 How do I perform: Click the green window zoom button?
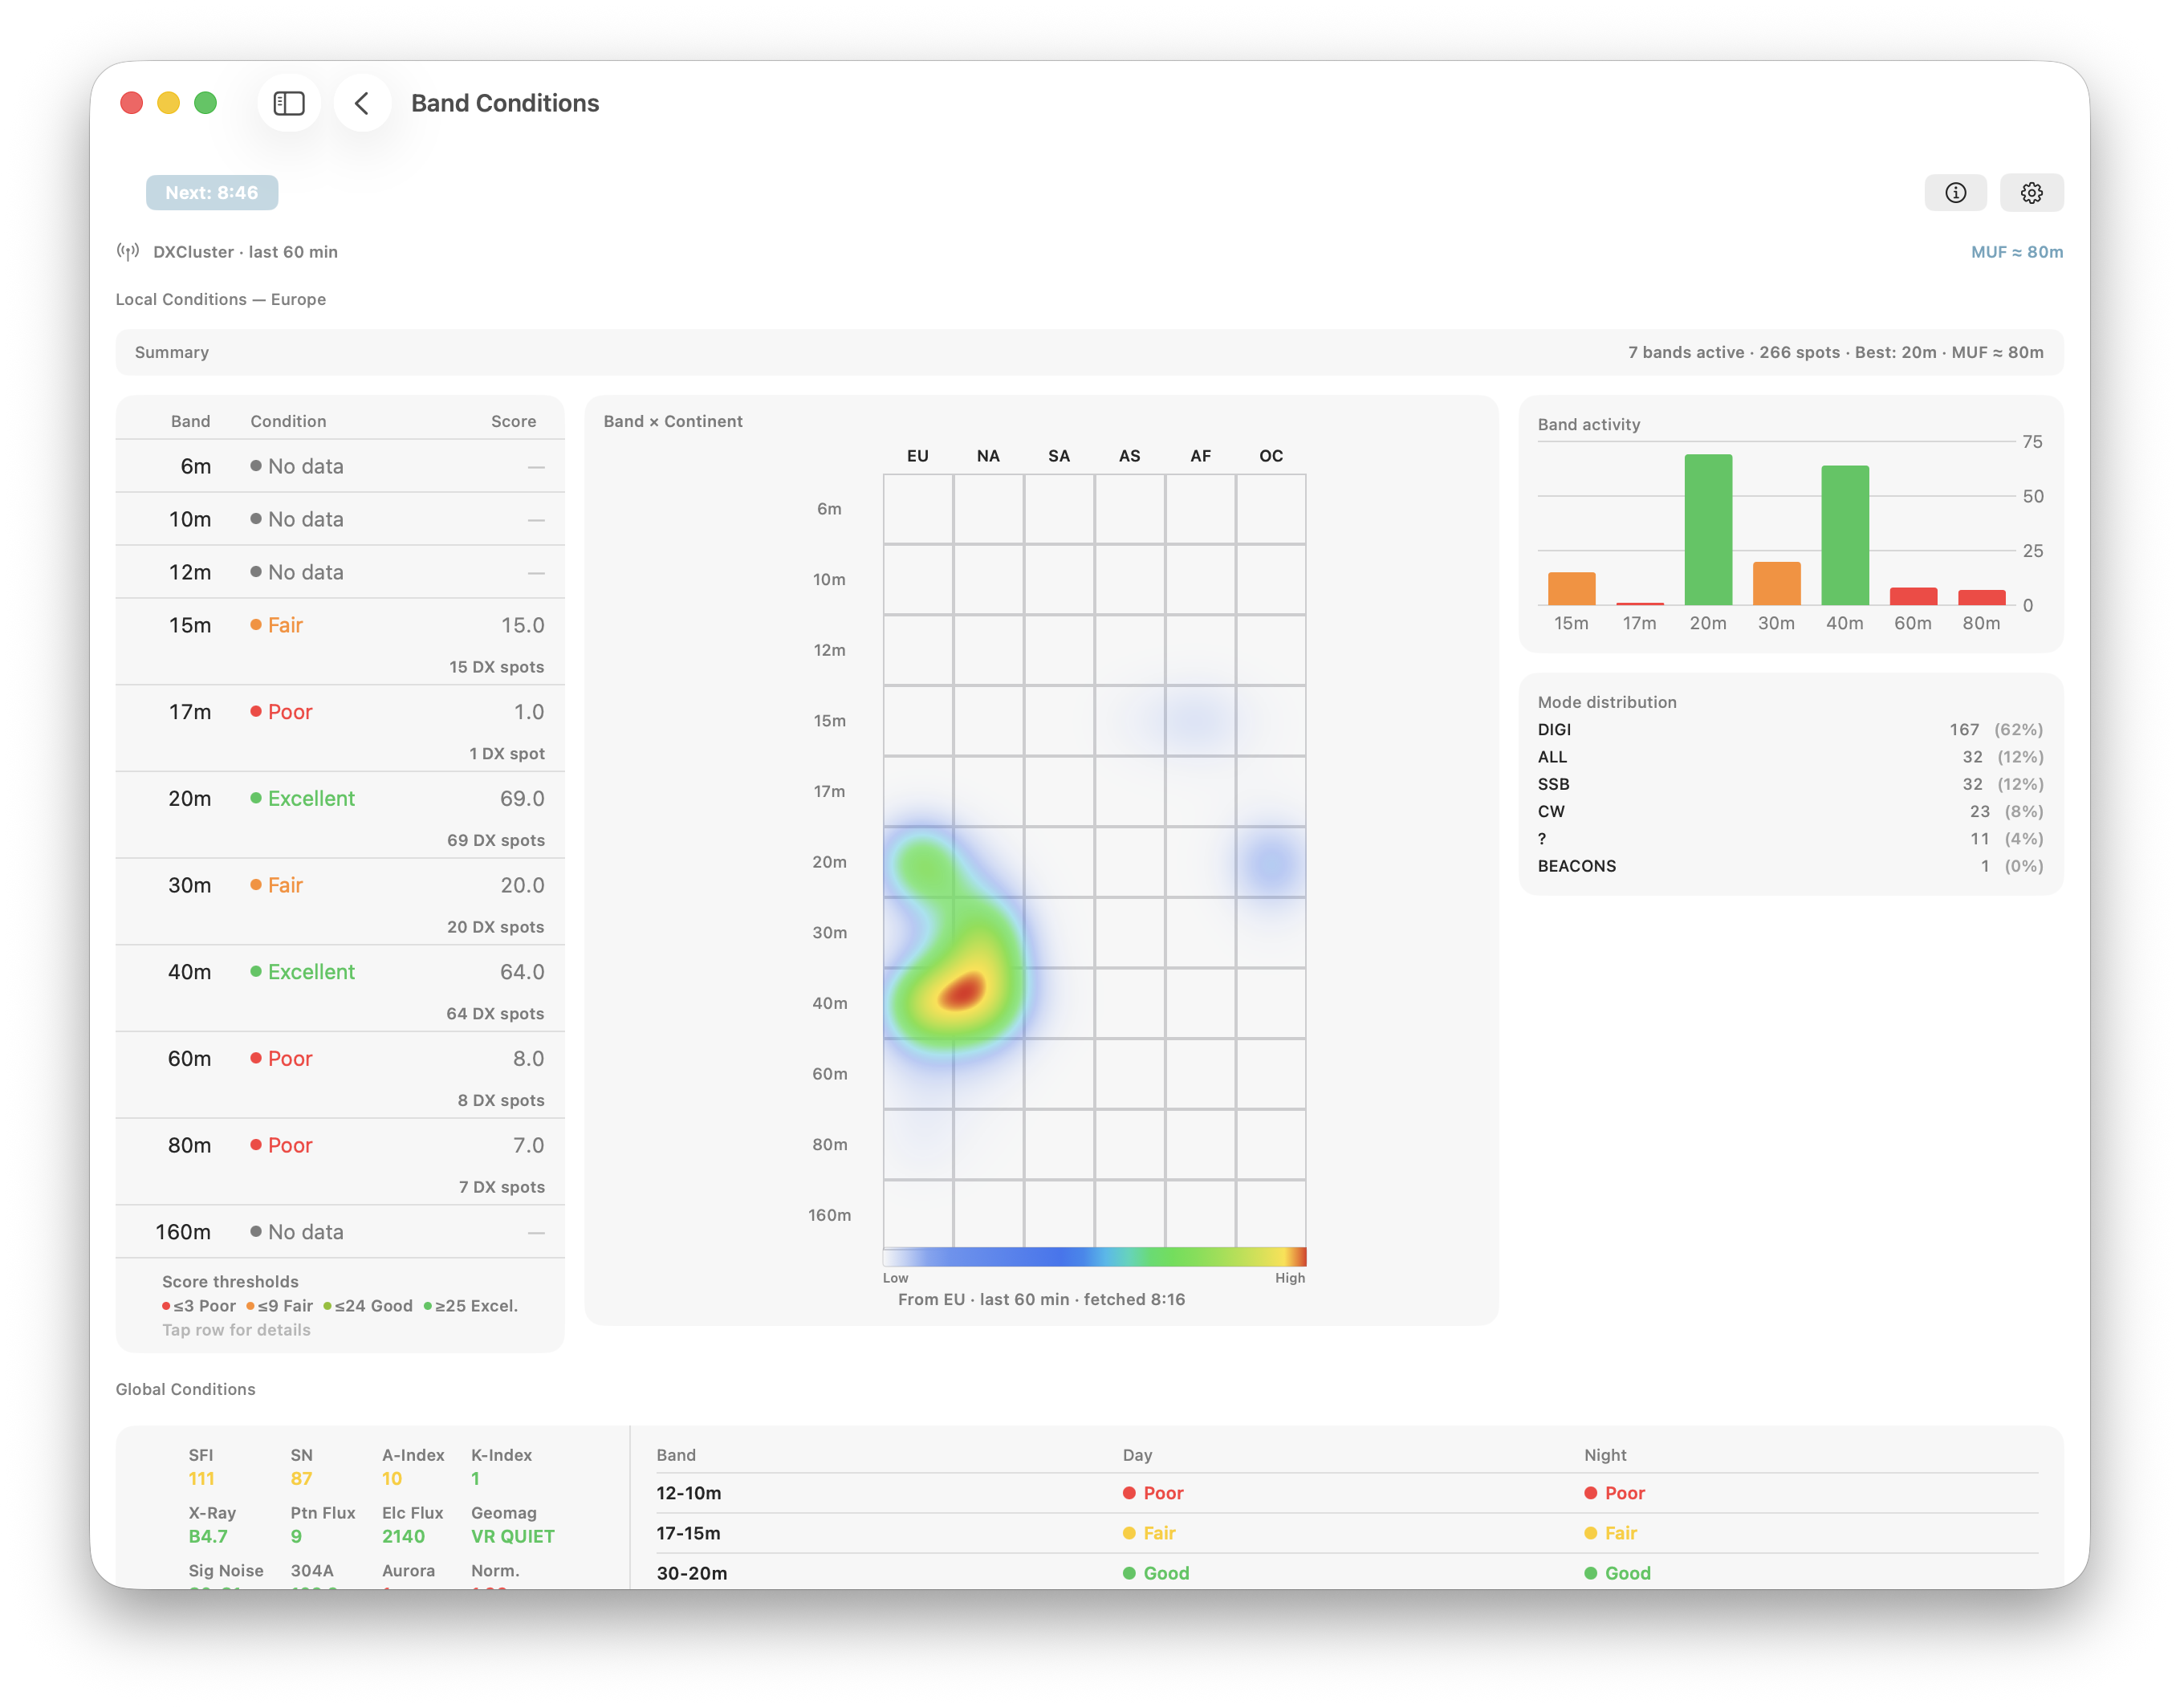click(206, 103)
